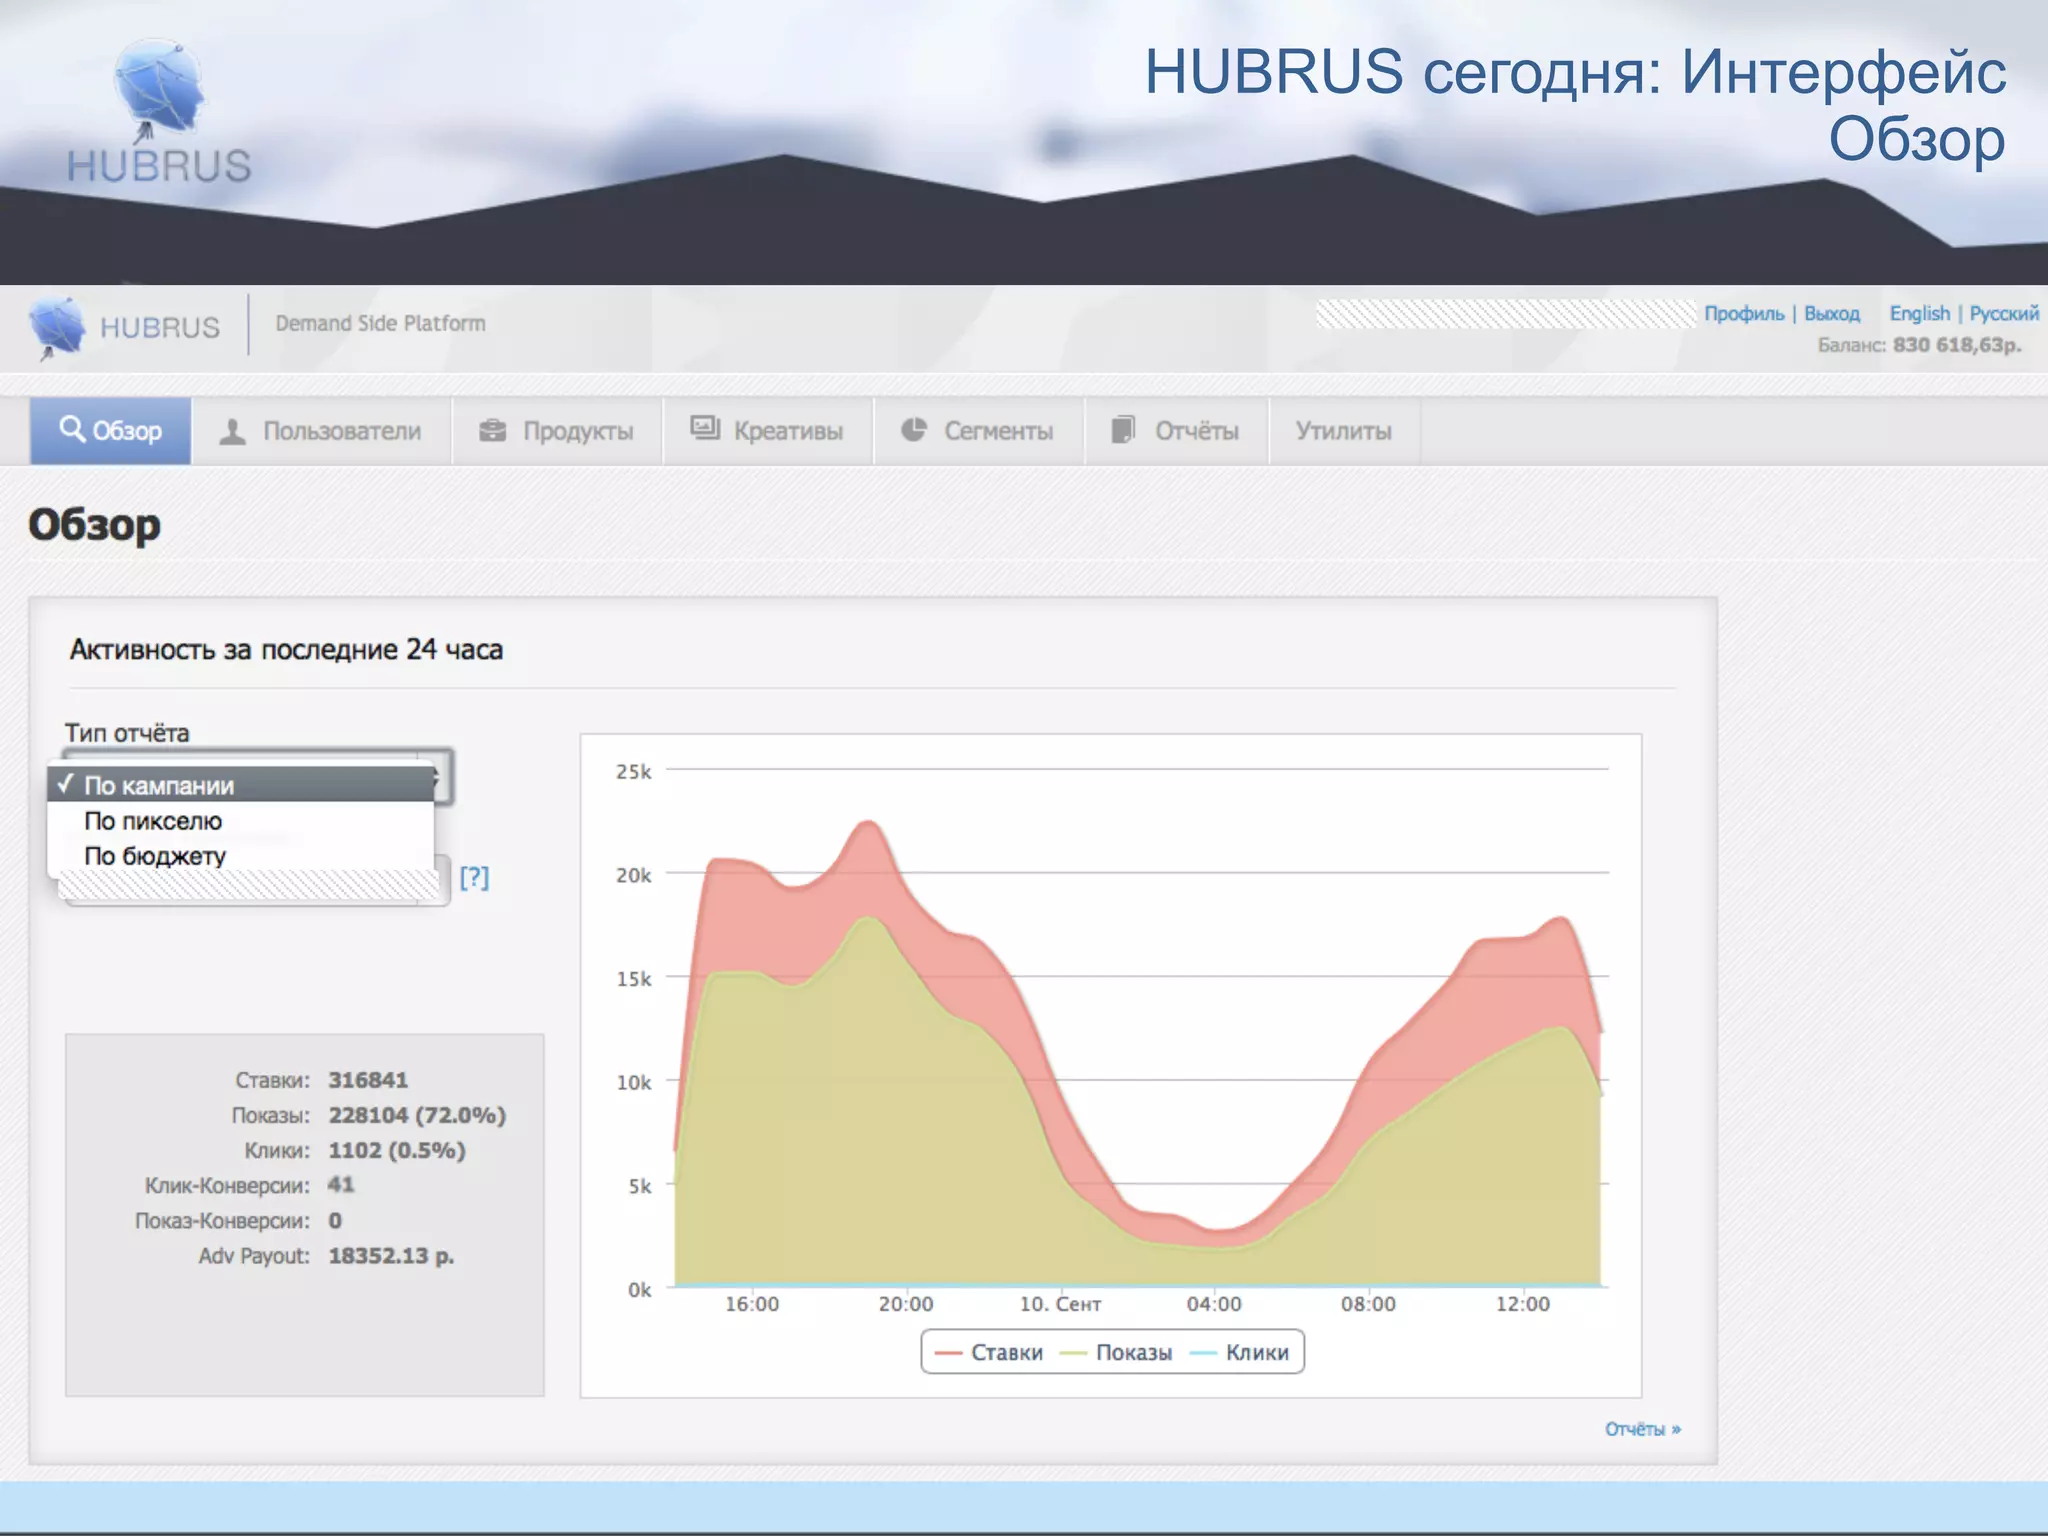Open the Сегменты tab
Viewport: 2048px width, 1537px height.
tap(979, 431)
